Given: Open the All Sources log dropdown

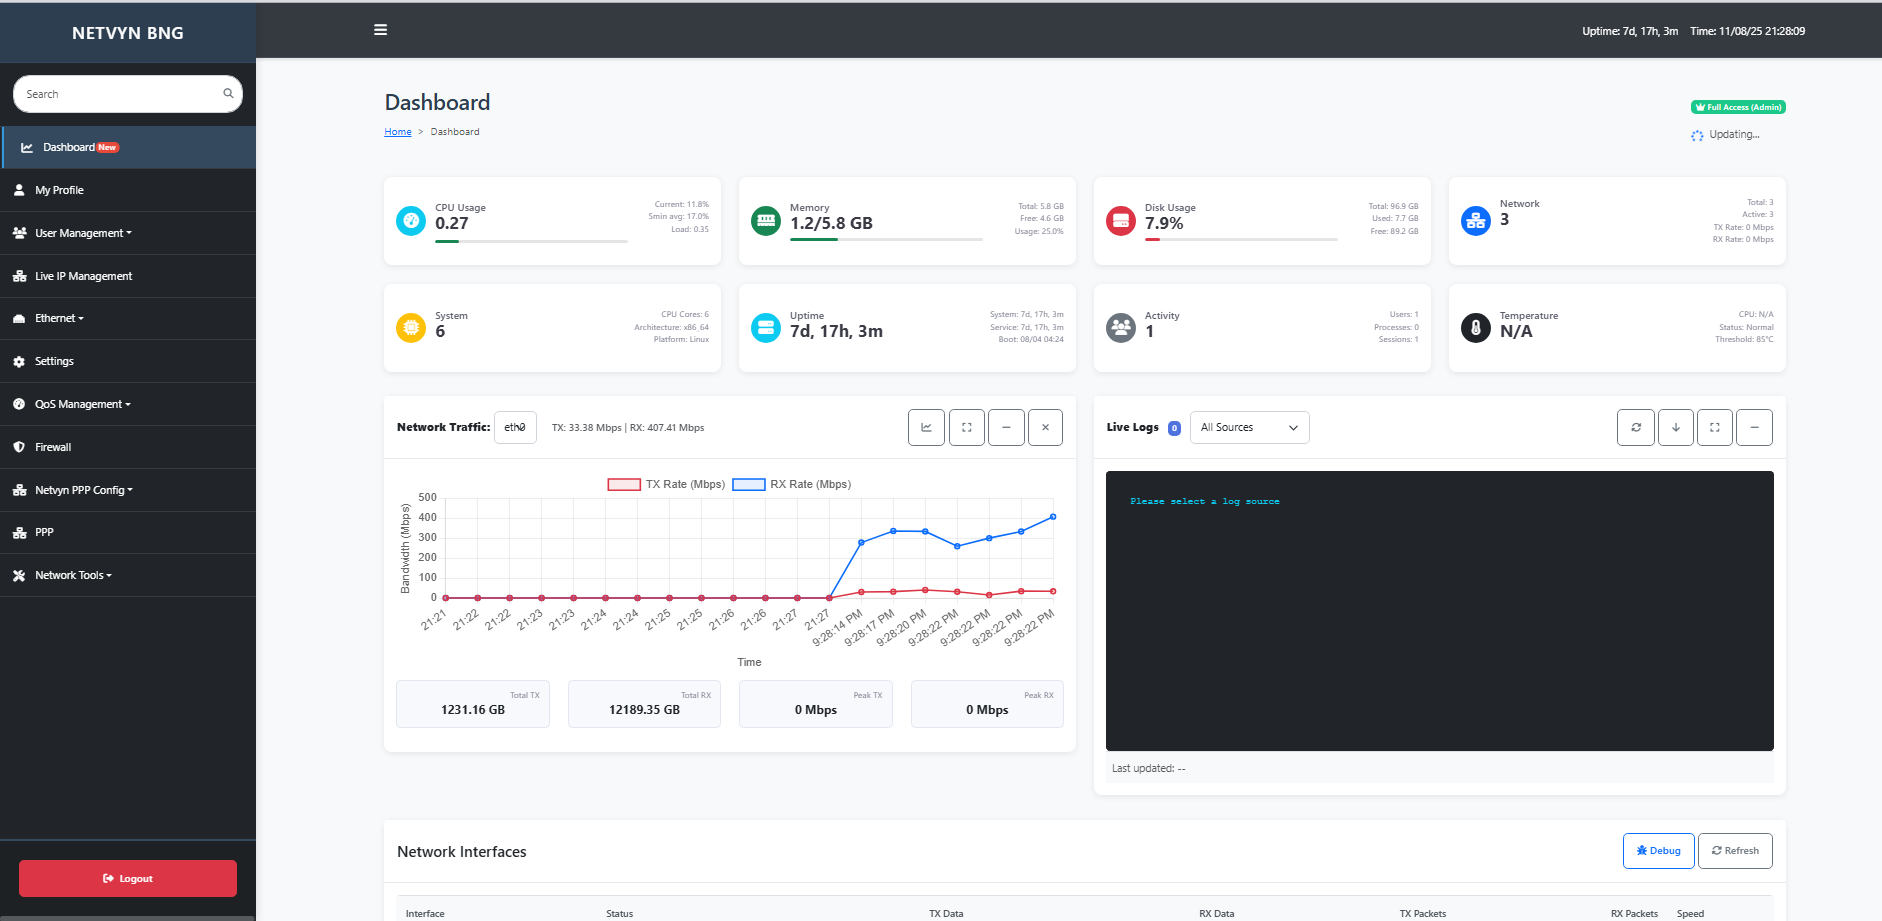Looking at the screenshot, I should coord(1249,428).
